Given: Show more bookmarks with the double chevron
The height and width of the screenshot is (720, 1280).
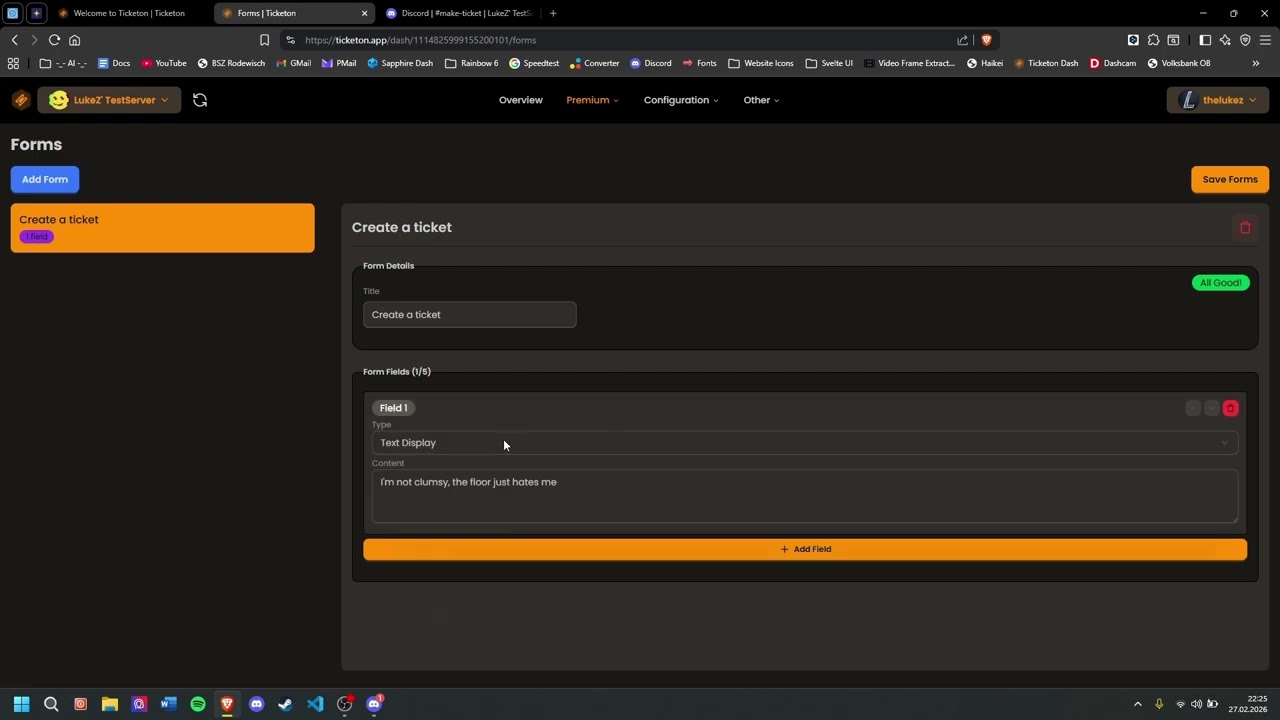Looking at the screenshot, I should (1256, 63).
